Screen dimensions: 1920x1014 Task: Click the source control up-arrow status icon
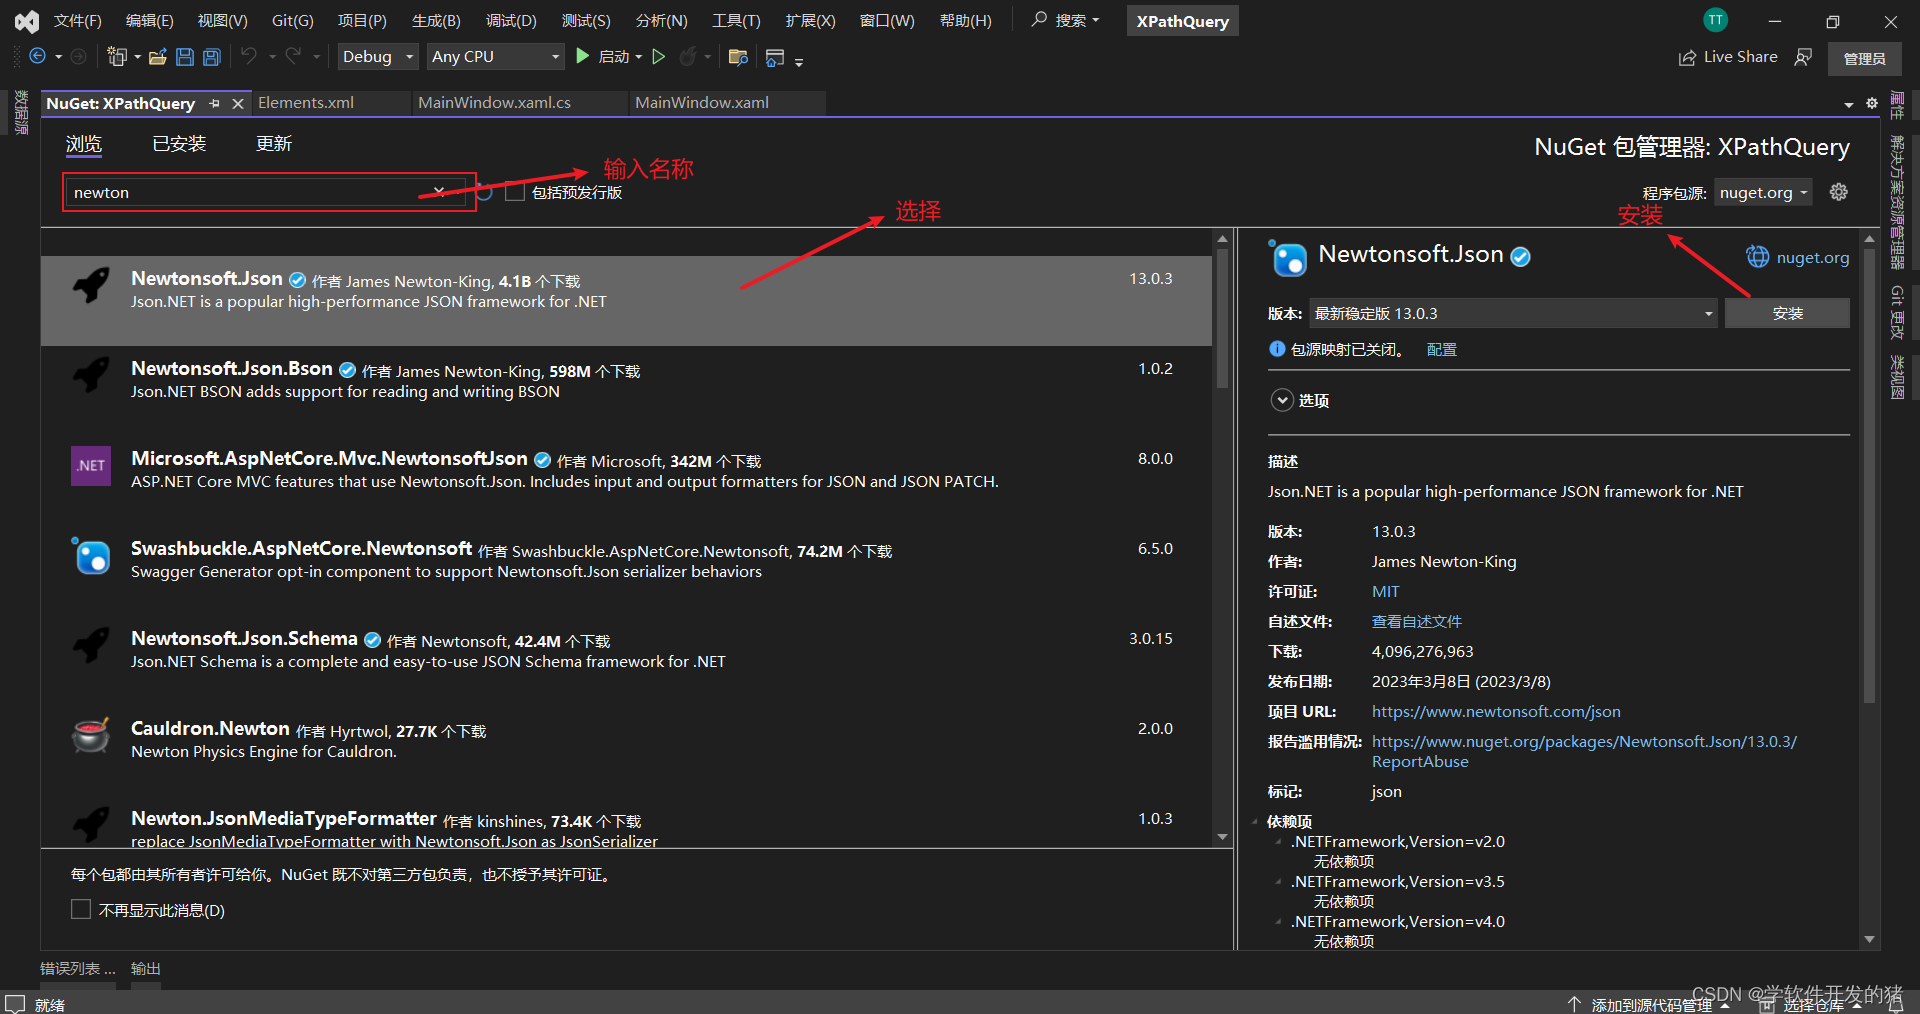pos(1574,1004)
